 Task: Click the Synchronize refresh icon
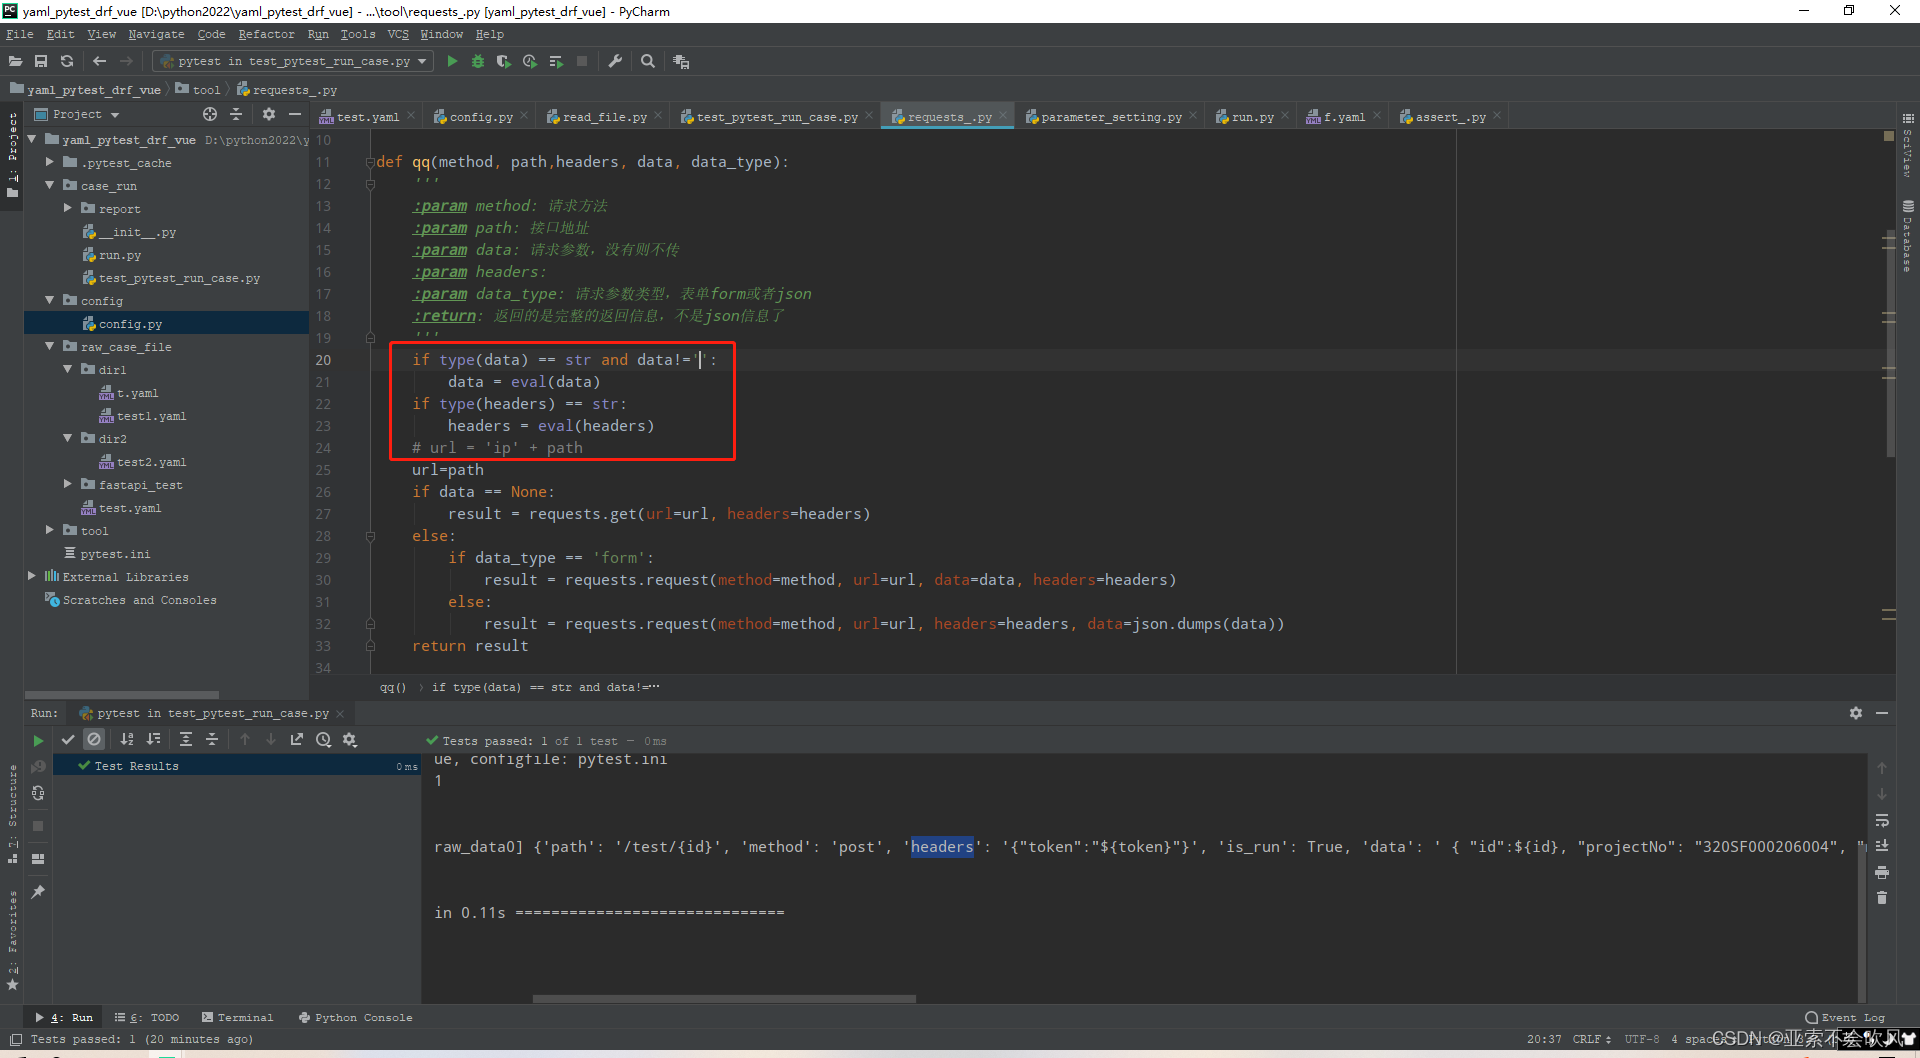(x=67, y=61)
